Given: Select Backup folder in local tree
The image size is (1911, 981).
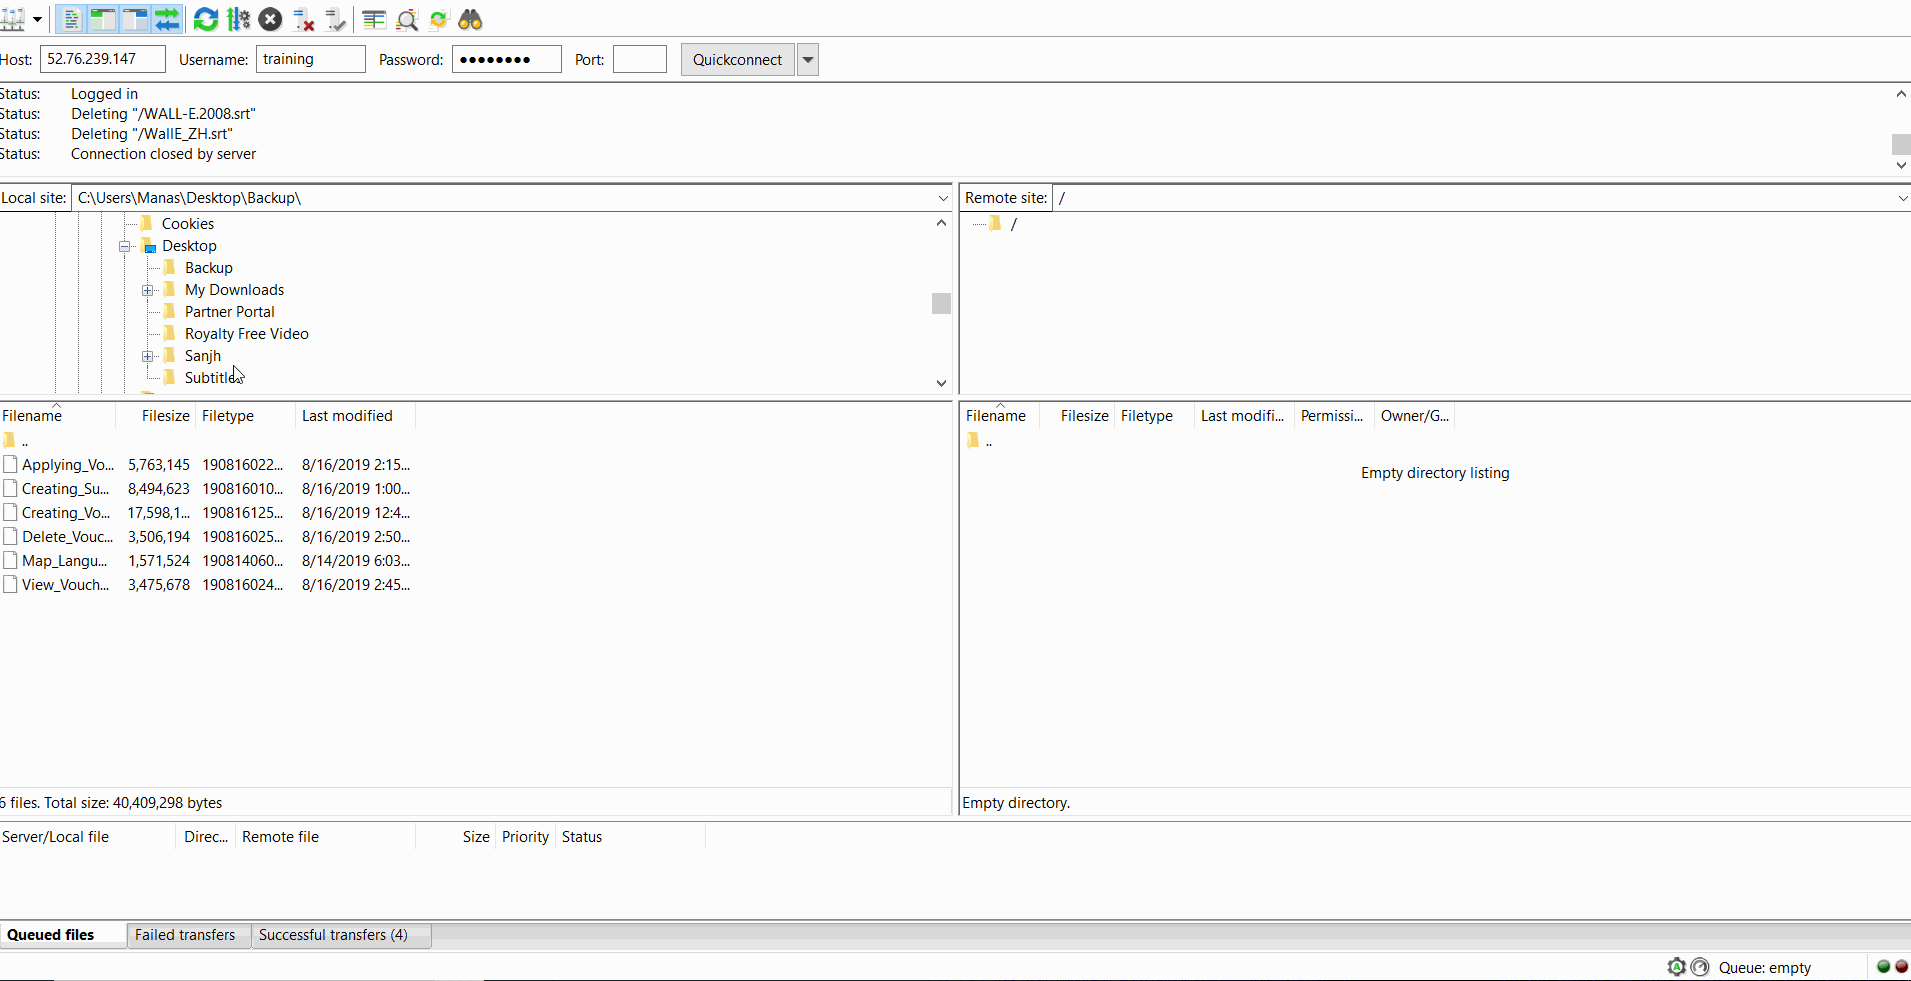Looking at the screenshot, I should pos(208,268).
